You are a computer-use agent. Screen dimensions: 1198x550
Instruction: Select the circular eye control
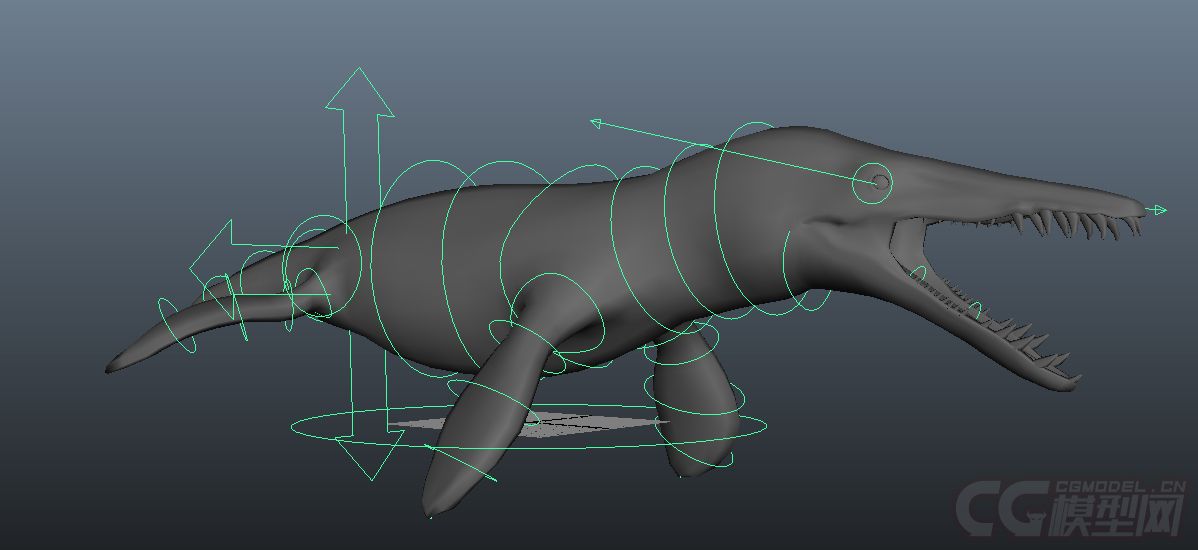coord(873,183)
